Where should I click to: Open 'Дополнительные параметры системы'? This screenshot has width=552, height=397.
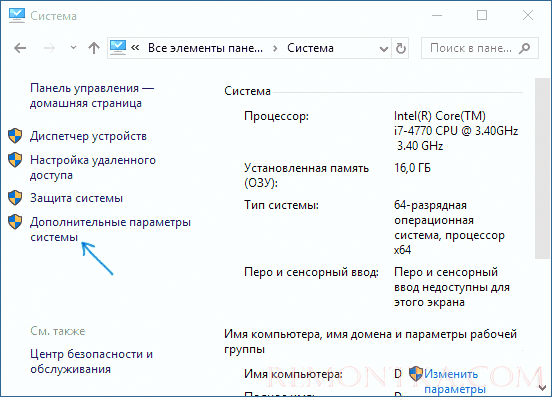click(111, 229)
